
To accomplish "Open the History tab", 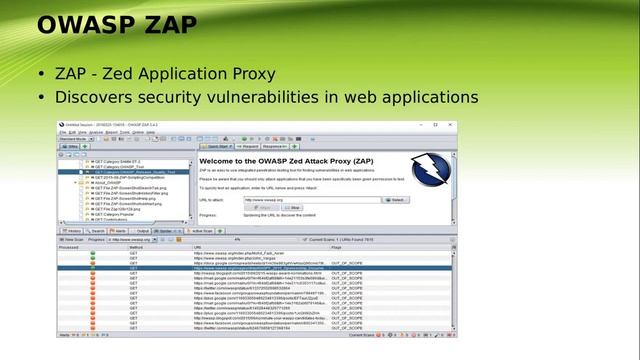I will 72,231.
